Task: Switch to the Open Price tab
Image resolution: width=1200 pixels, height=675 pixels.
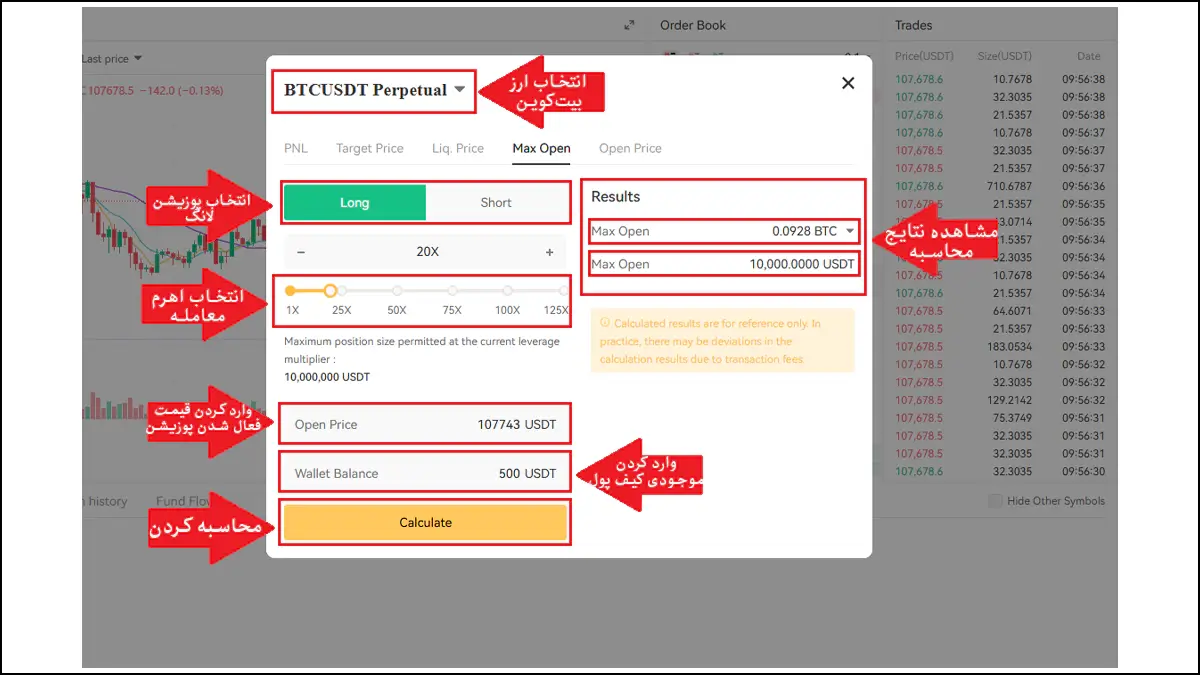Action: (x=630, y=148)
